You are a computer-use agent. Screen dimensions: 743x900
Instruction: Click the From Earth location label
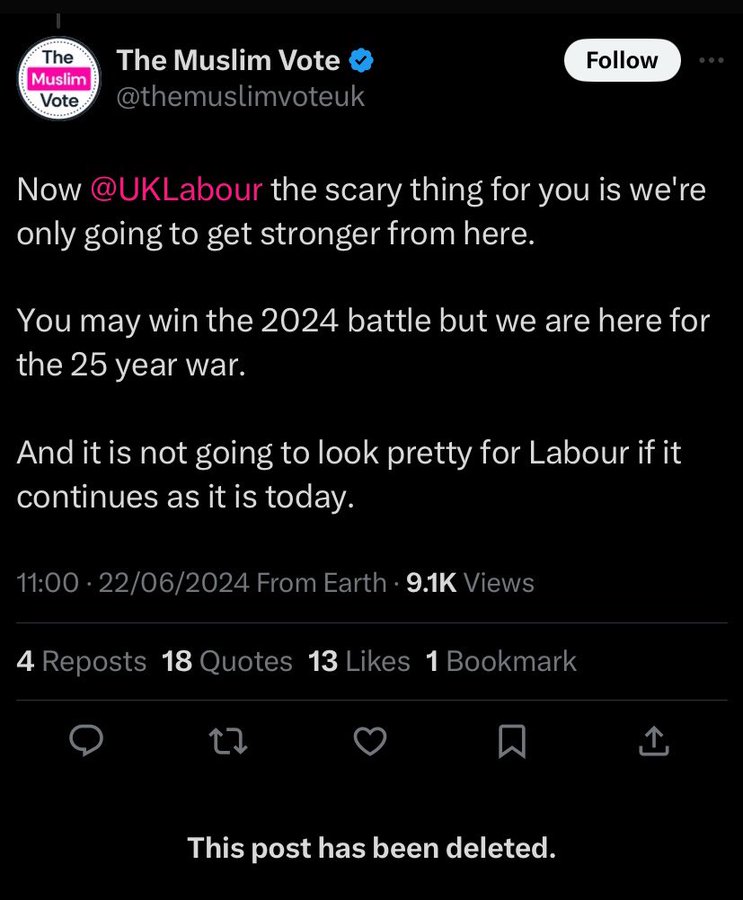tap(322, 583)
